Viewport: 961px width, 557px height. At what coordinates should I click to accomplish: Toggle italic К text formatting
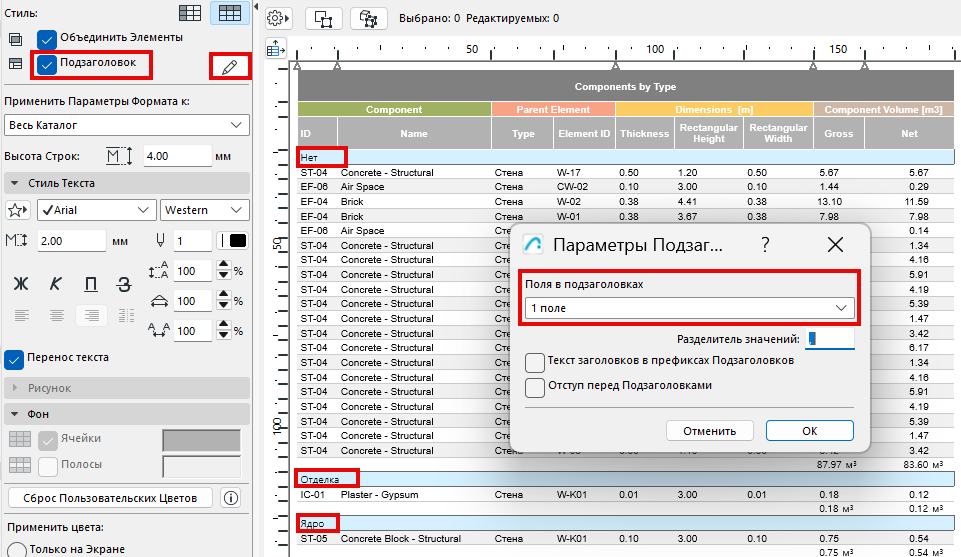coord(55,283)
